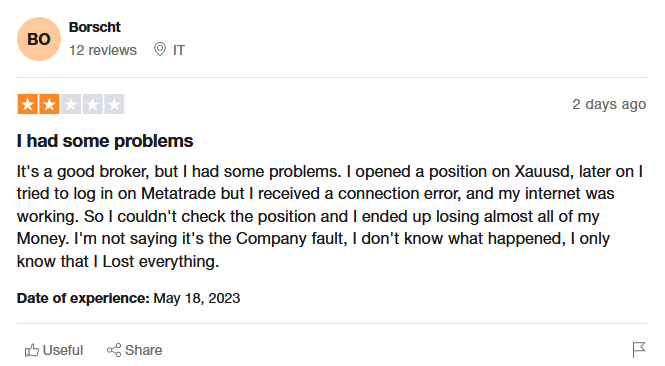Image resolution: width=665 pixels, height=366 pixels.
Task: Click the May 18, 2023 date
Action: 197,298
